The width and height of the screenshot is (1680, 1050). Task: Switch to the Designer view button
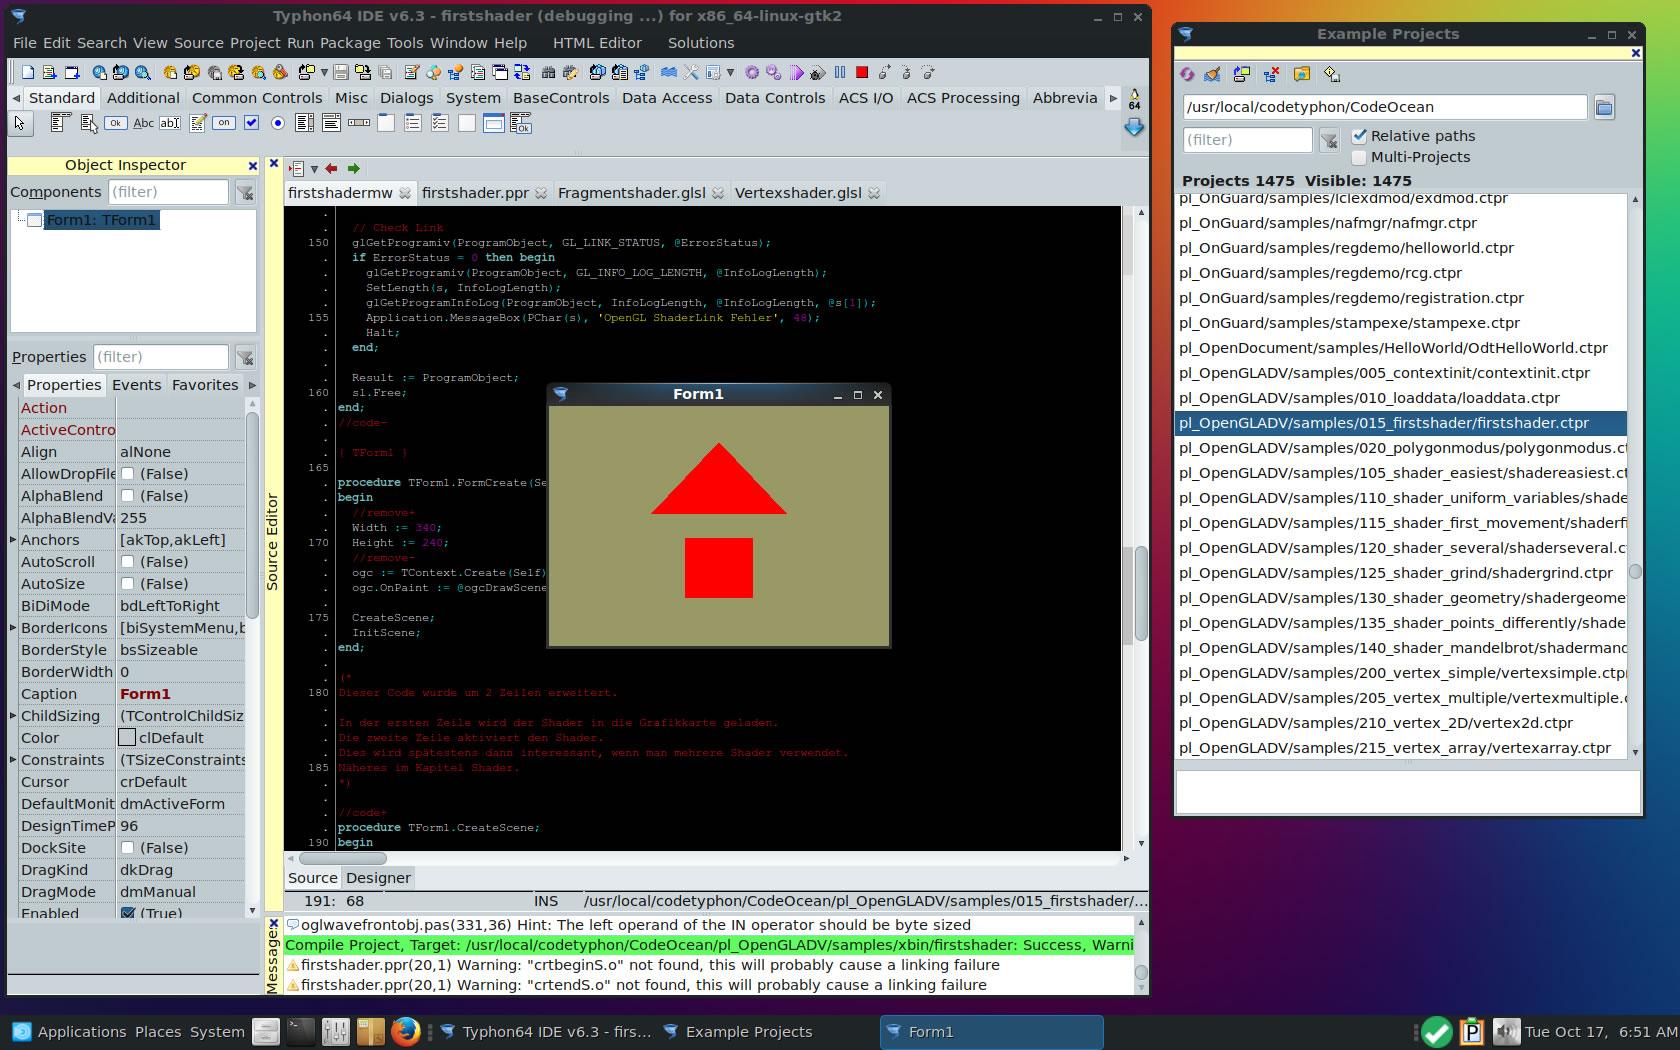378,878
